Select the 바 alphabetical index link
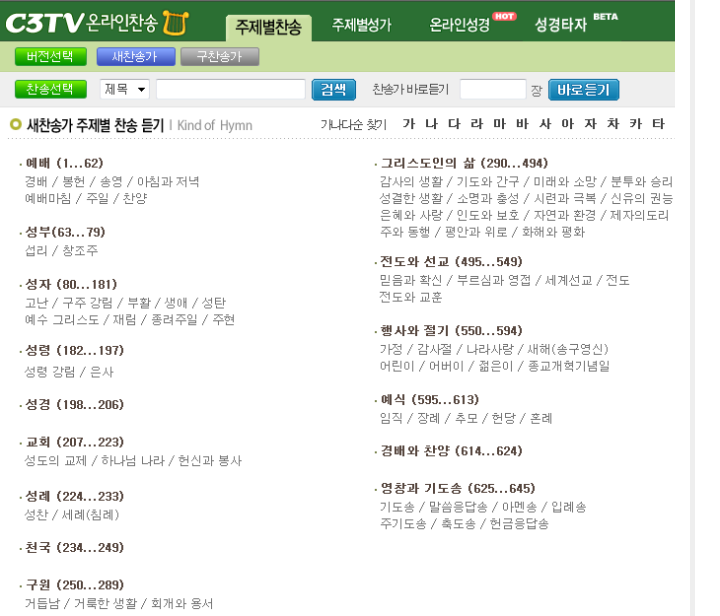Viewport: 720px width, 616px height. click(522, 124)
